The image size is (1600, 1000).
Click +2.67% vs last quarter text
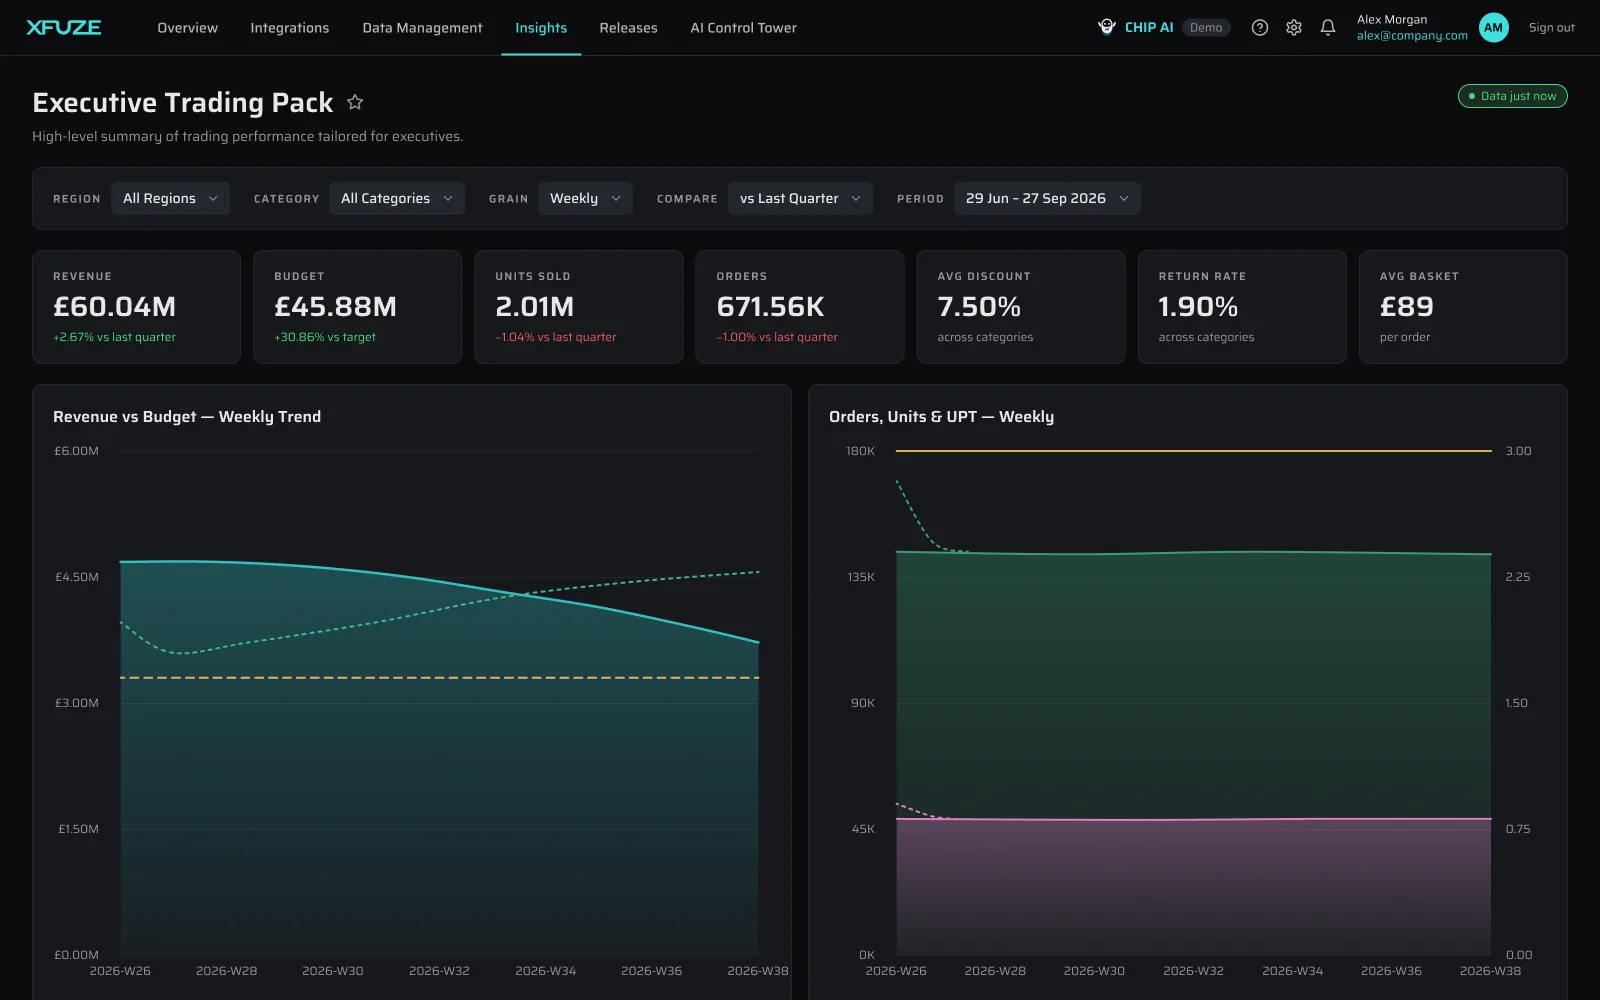pyautogui.click(x=114, y=337)
